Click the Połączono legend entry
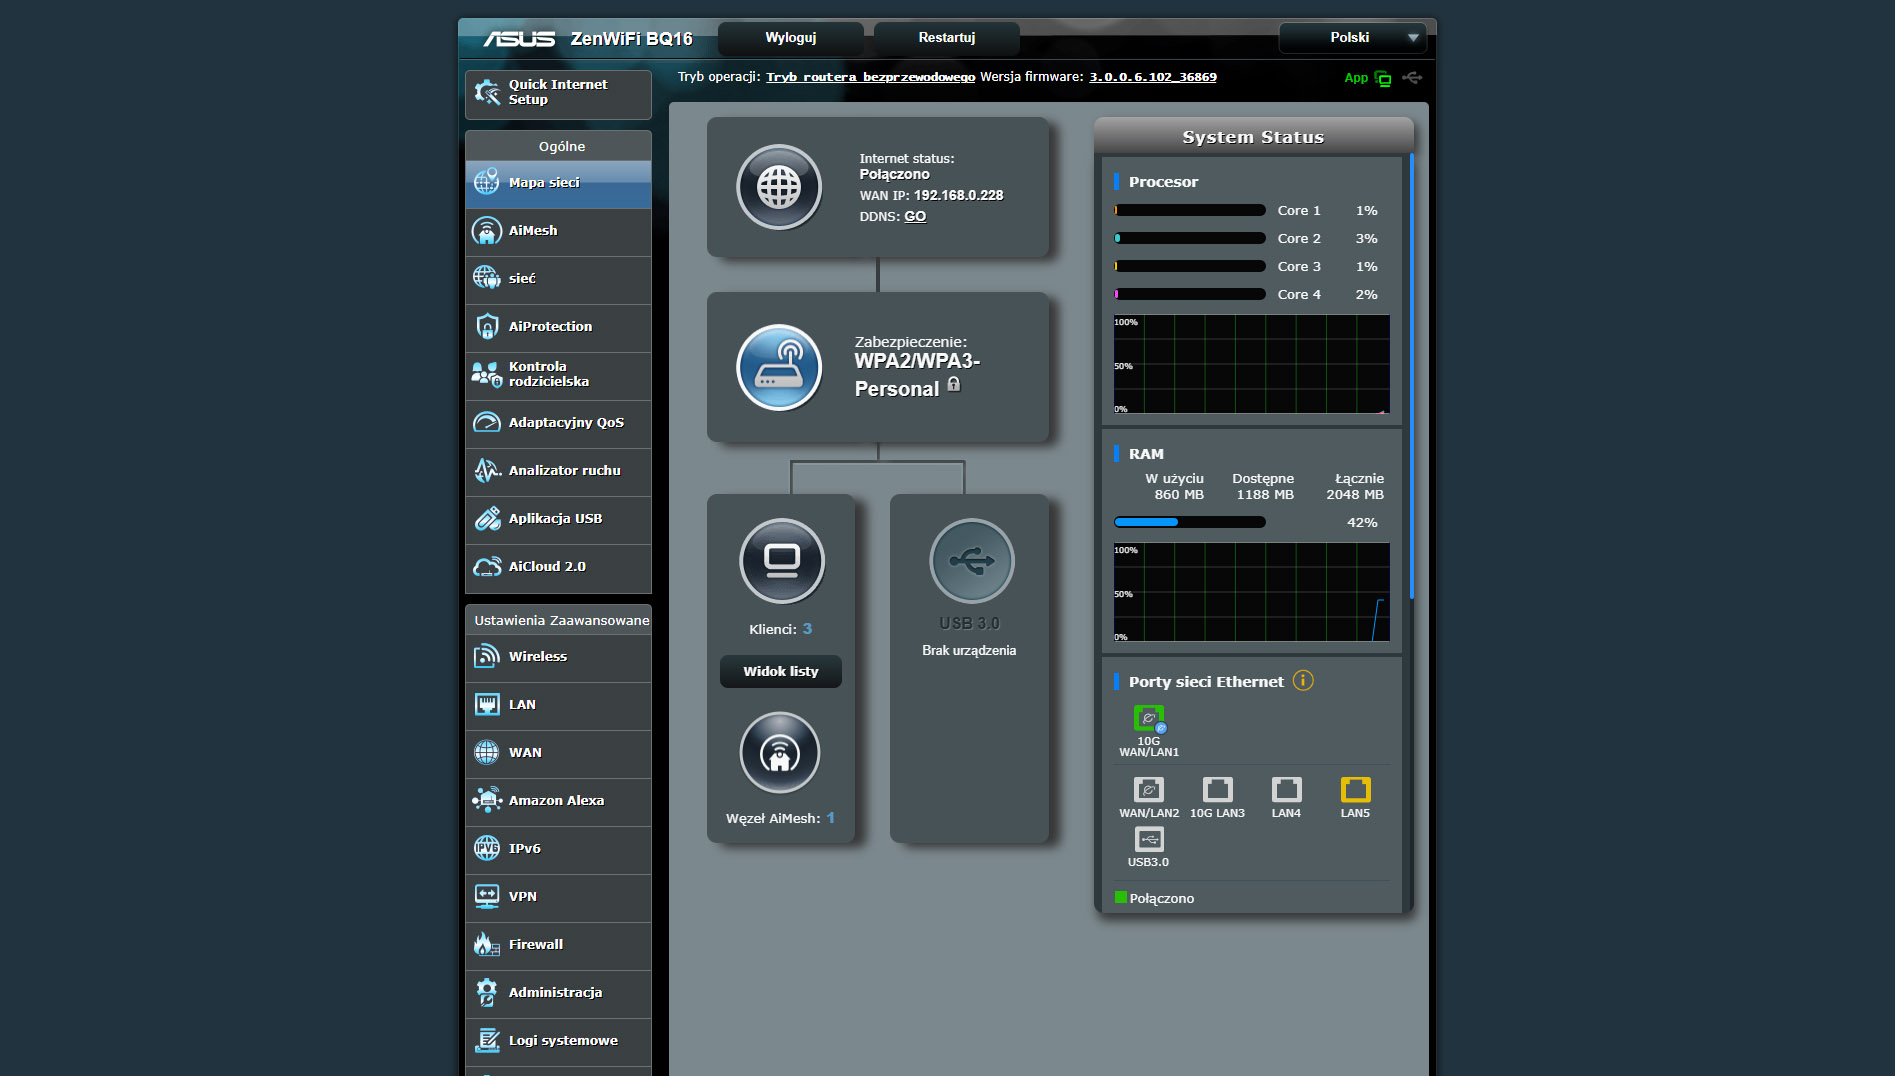Screen dimensions: 1895x1076 point(1155,898)
